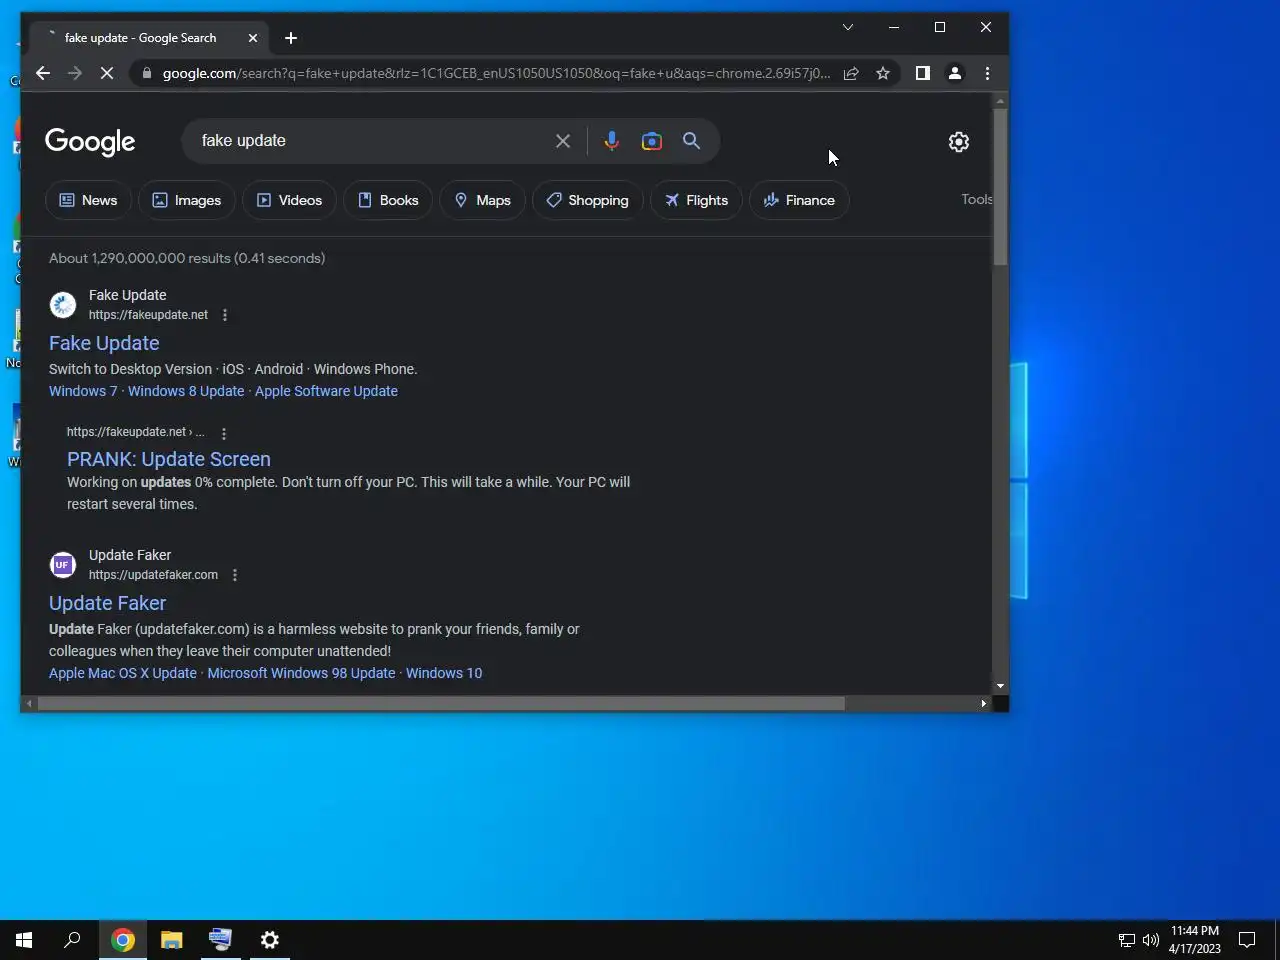Click the scroll down arrow

pyautogui.click(x=1000, y=686)
